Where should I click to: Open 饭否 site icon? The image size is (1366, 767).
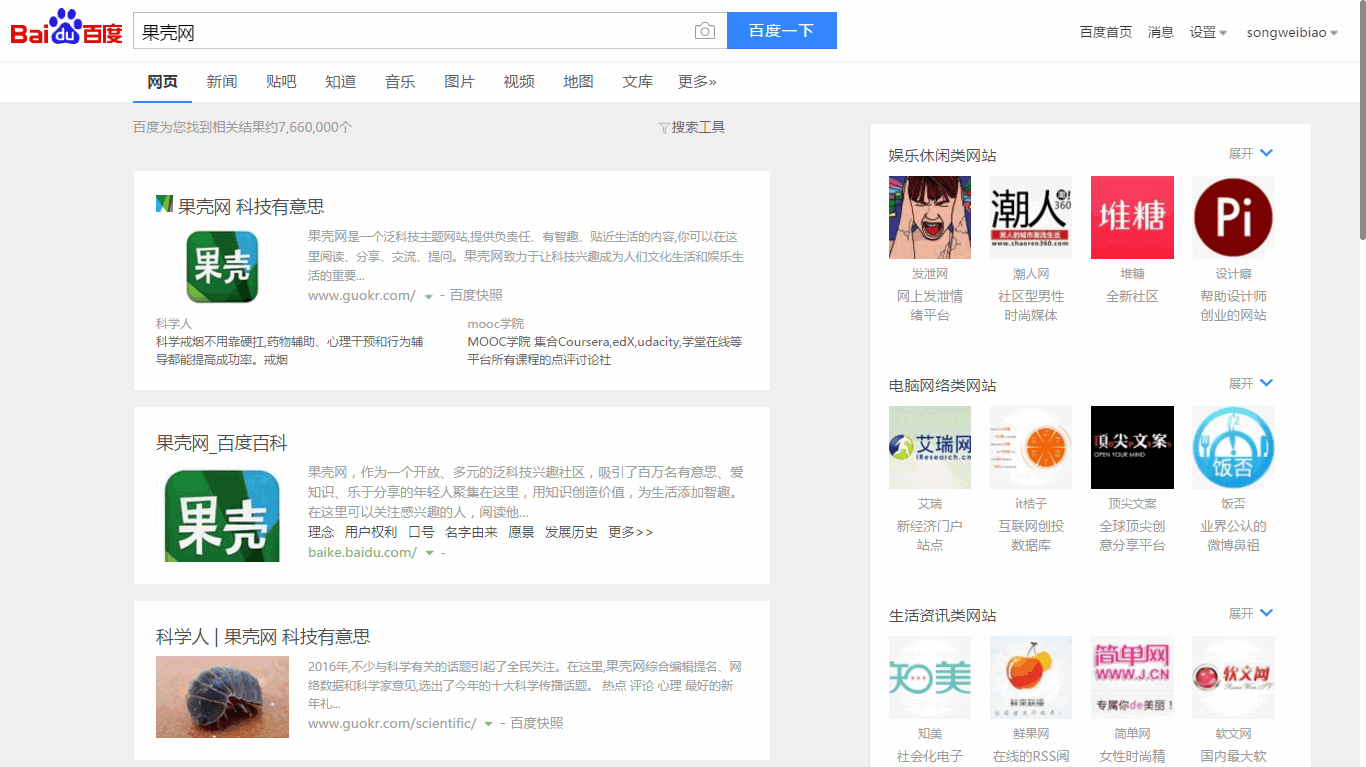(1233, 447)
